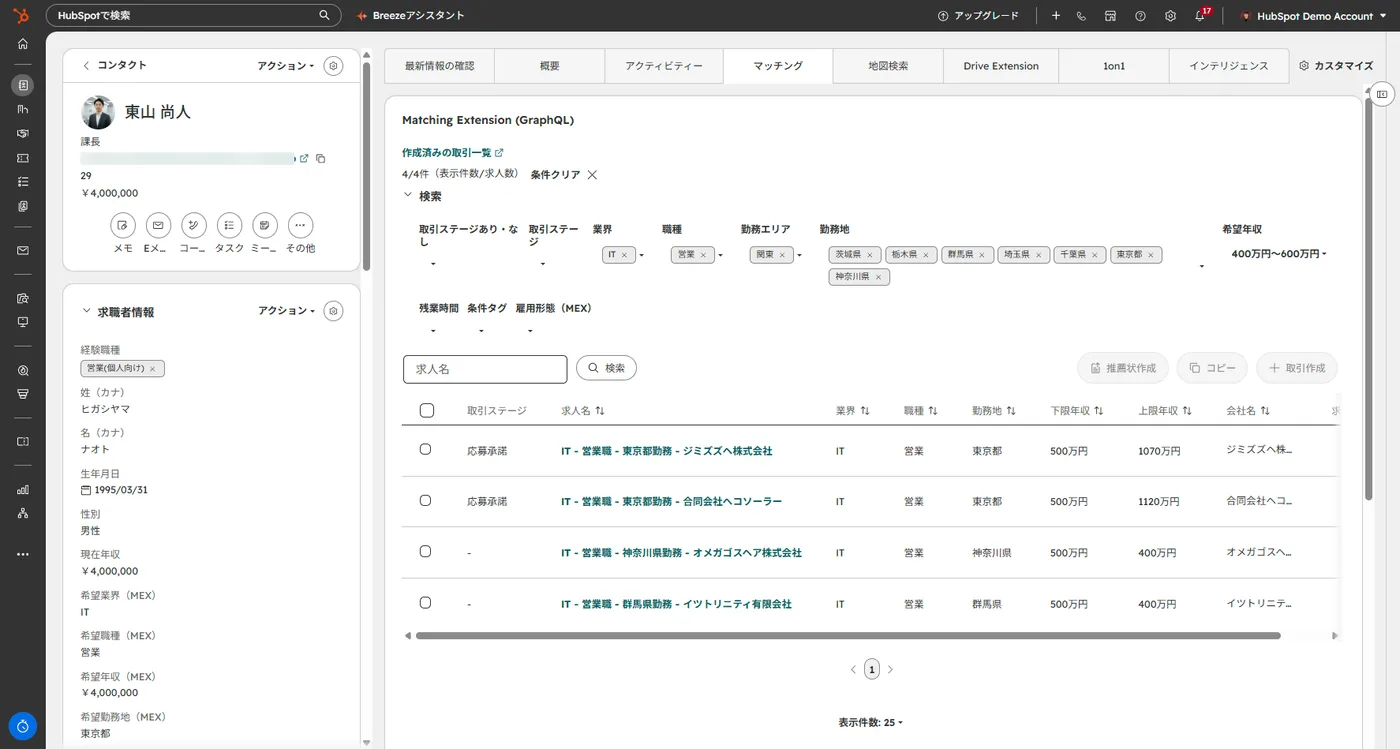Open the 表示件数: 25 dropdown
Image resolution: width=1400 pixels, height=749 pixels.
pos(871,722)
